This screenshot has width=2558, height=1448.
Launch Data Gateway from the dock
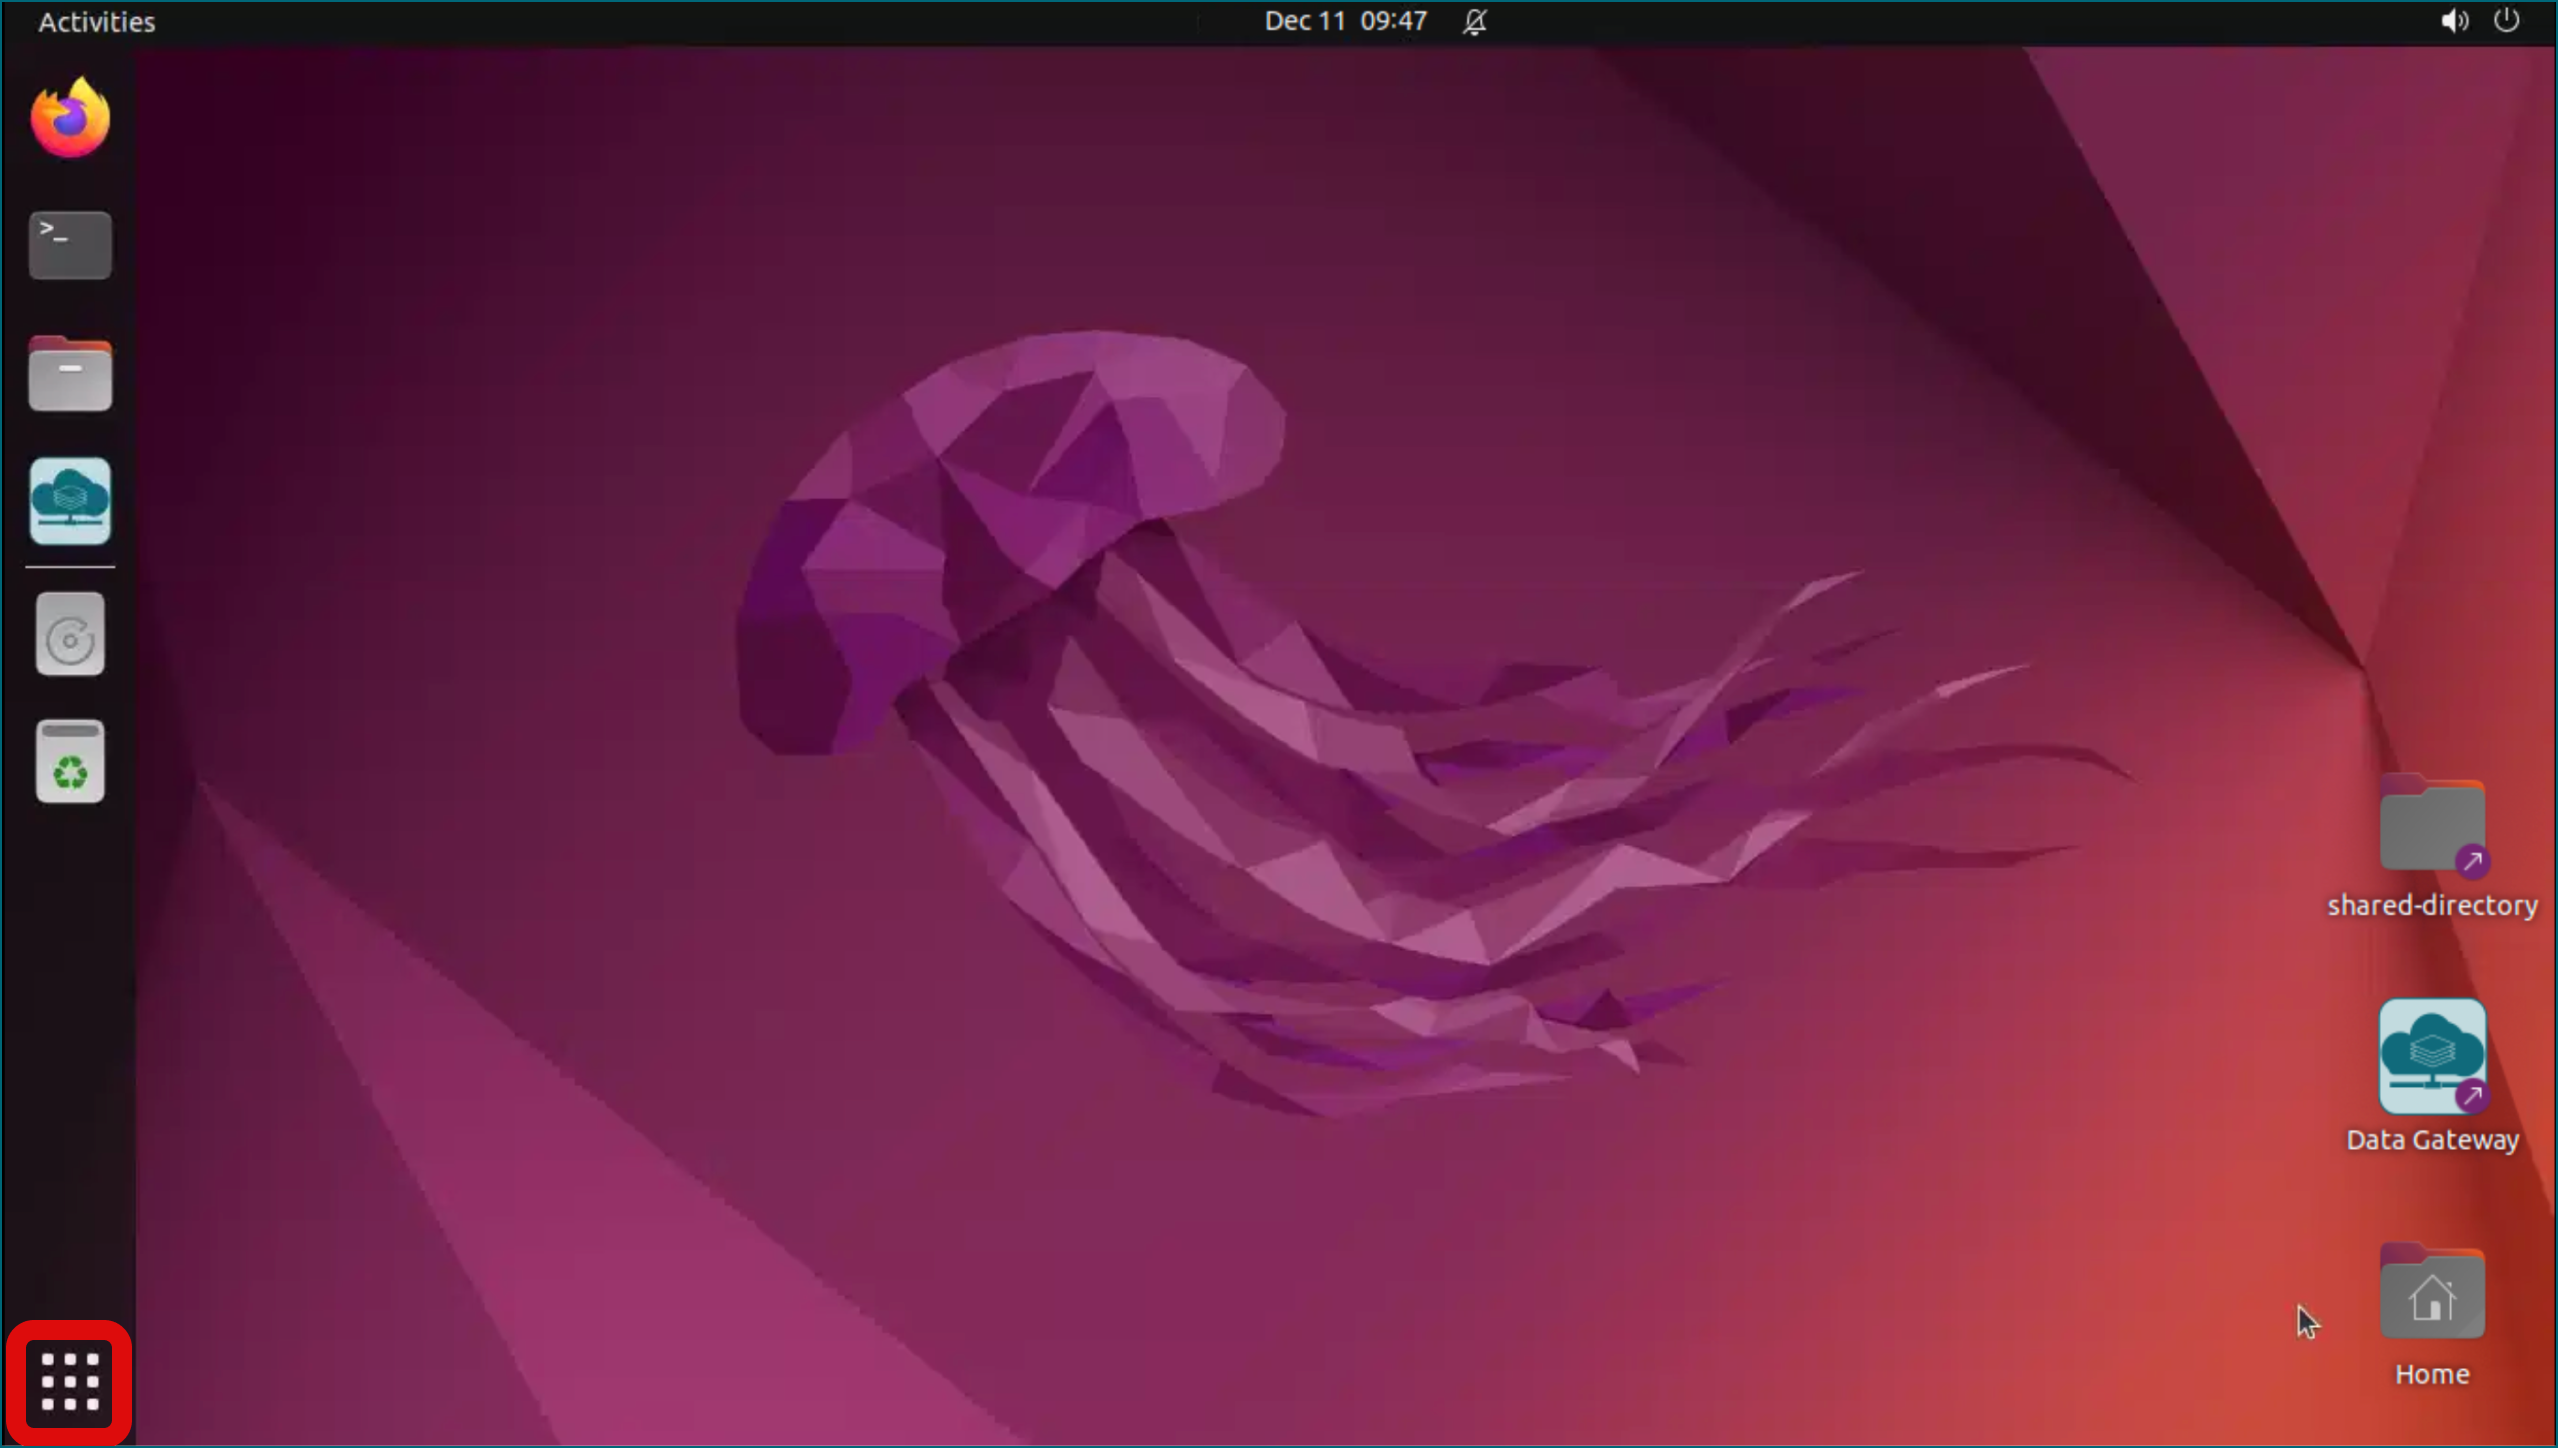tap(68, 502)
